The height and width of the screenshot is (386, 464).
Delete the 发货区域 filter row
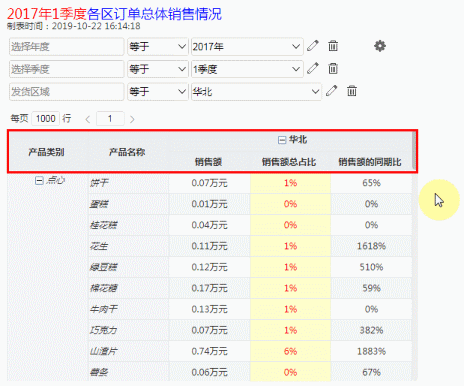(352, 91)
